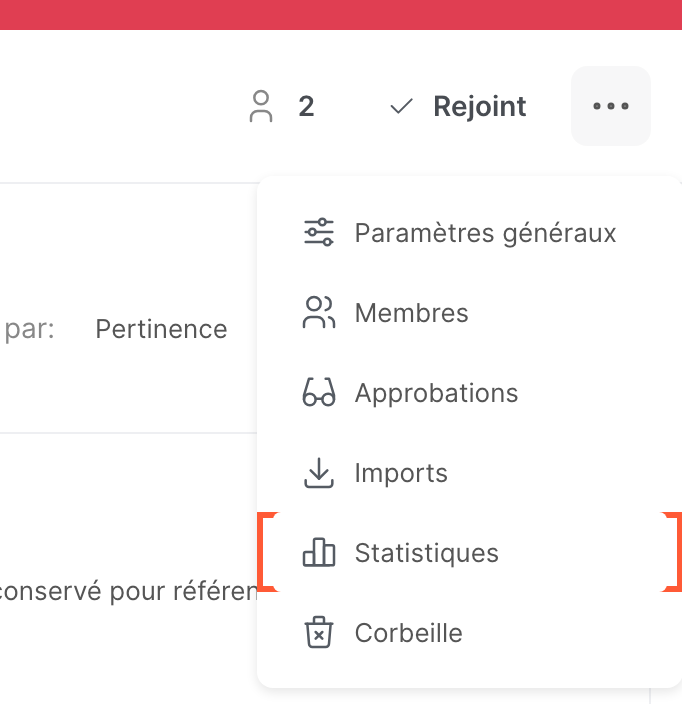Select Membres from the menu

click(x=469, y=312)
